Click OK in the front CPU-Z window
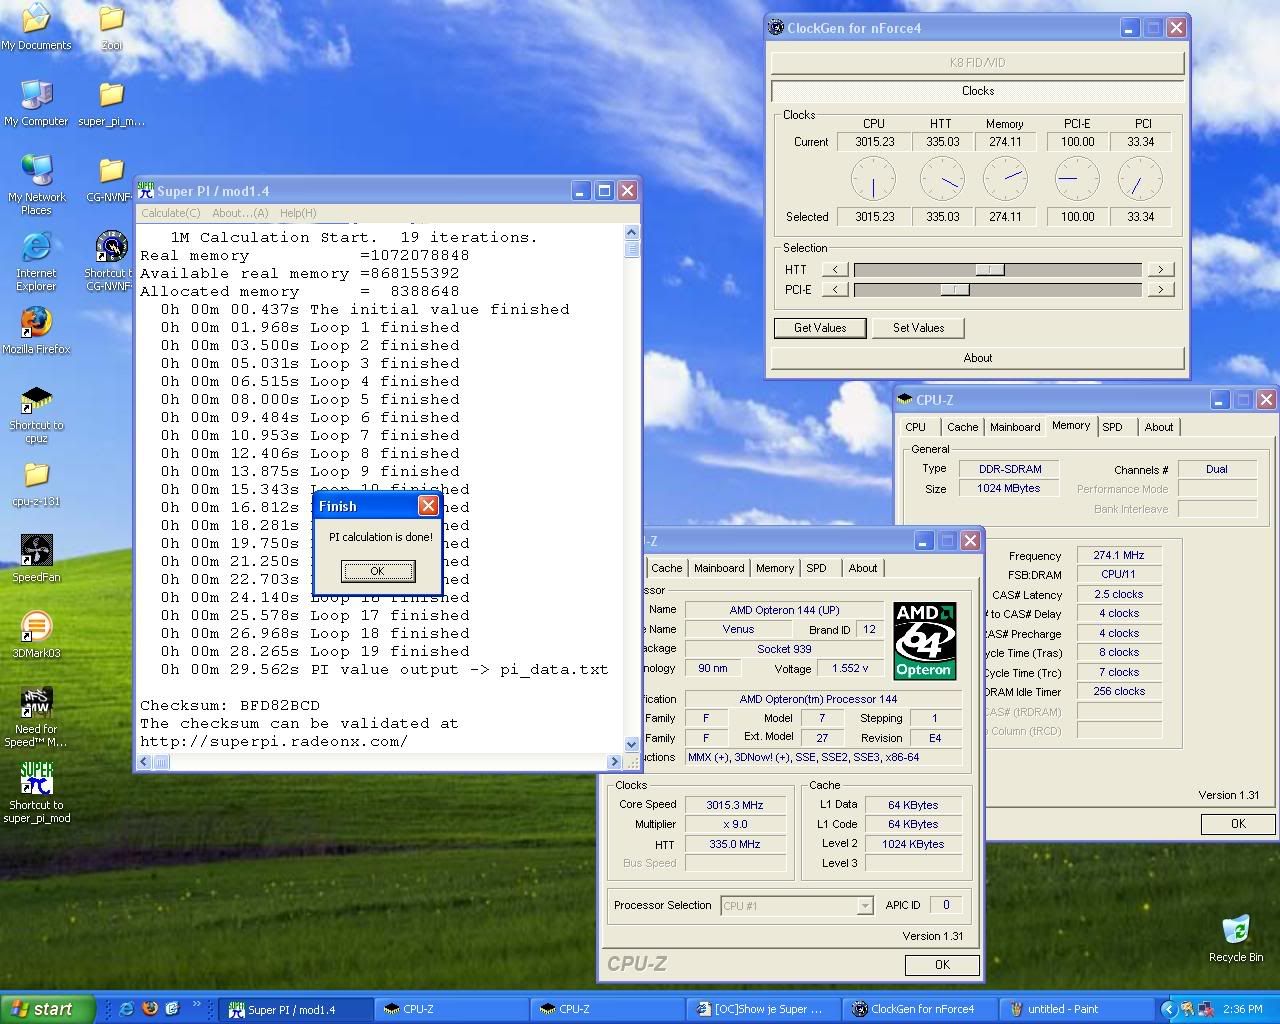Viewport: 1280px width, 1024px height. tap(942, 965)
